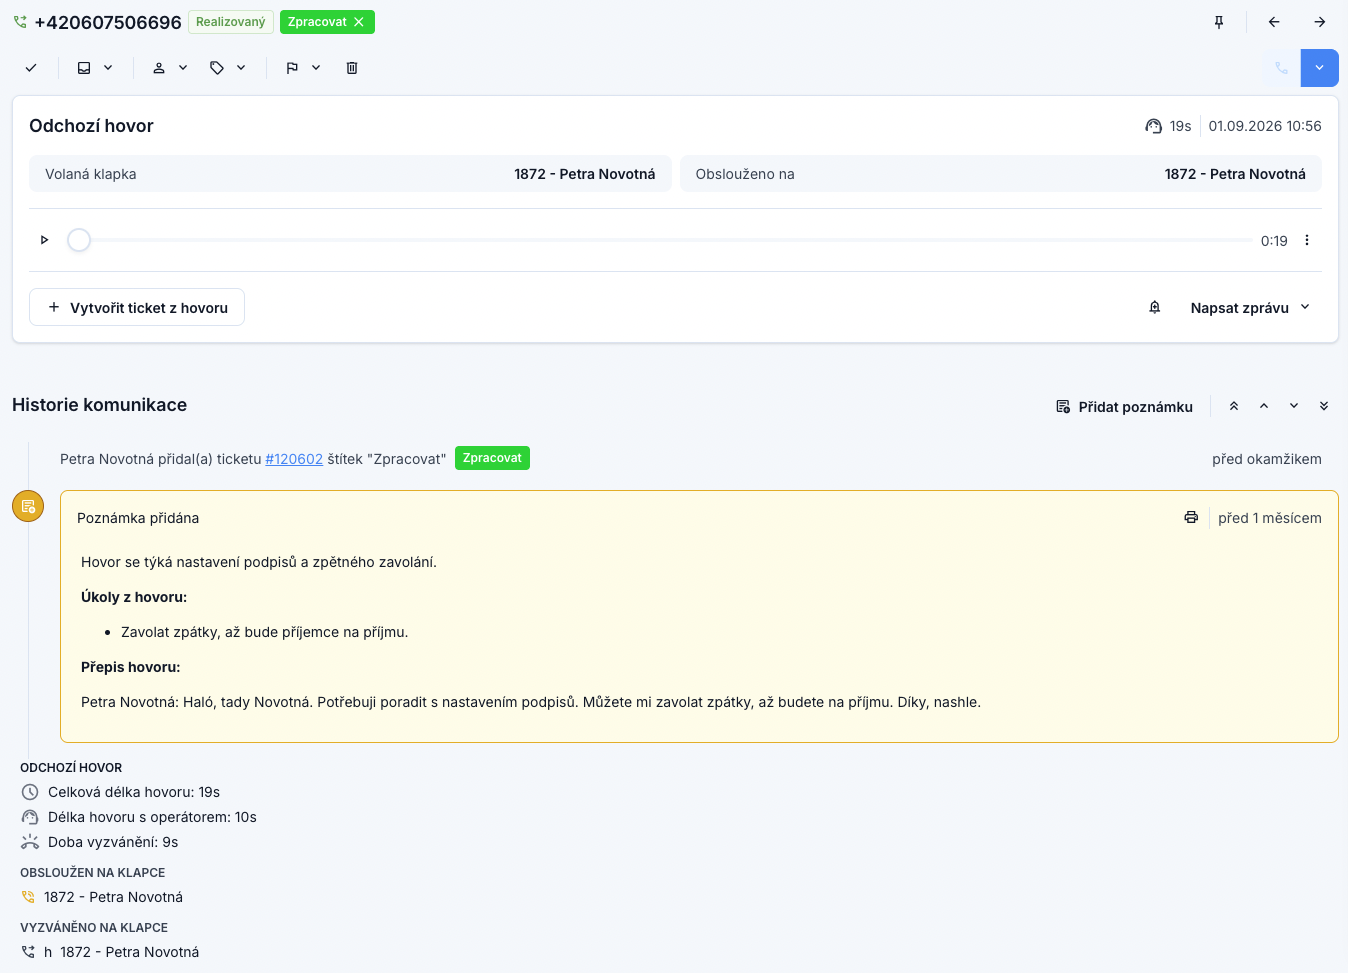
Task: Click the trash delete icon
Action: click(352, 68)
